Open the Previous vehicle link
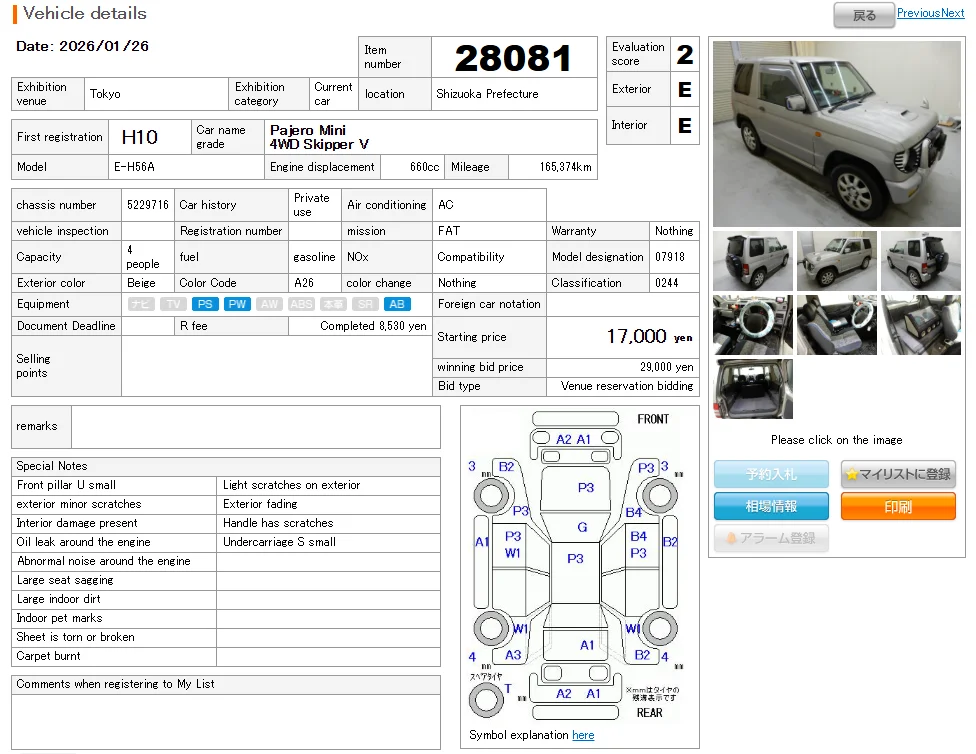976x754 pixels. coord(918,13)
